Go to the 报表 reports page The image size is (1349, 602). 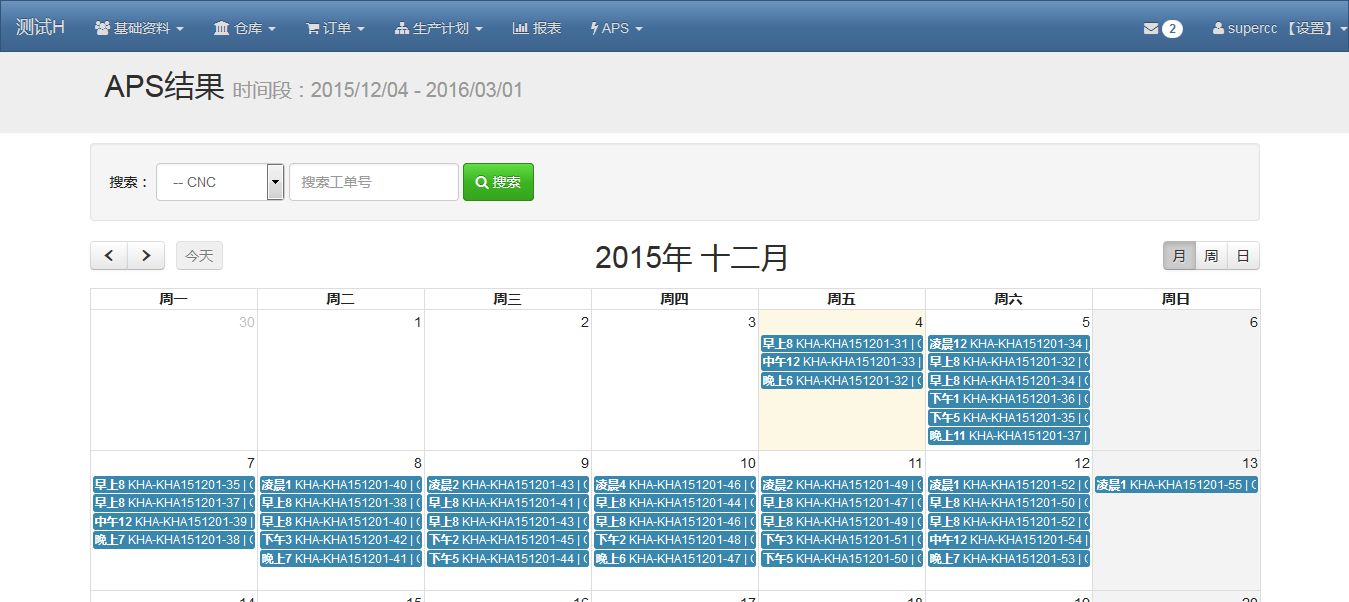(x=537, y=28)
